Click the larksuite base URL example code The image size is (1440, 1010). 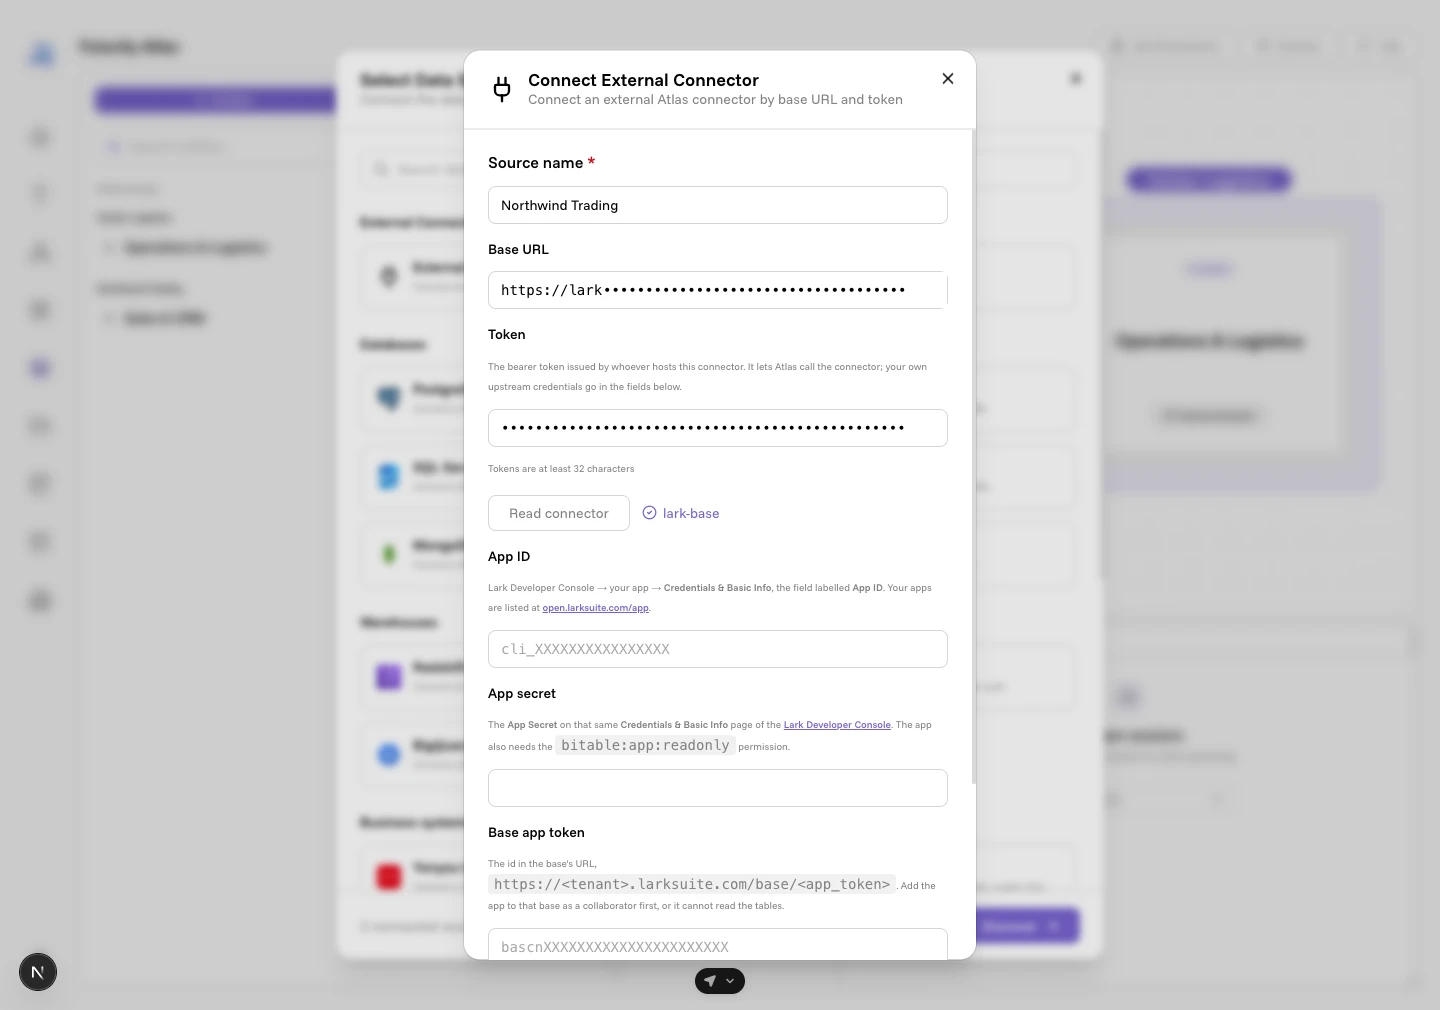point(692,884)
